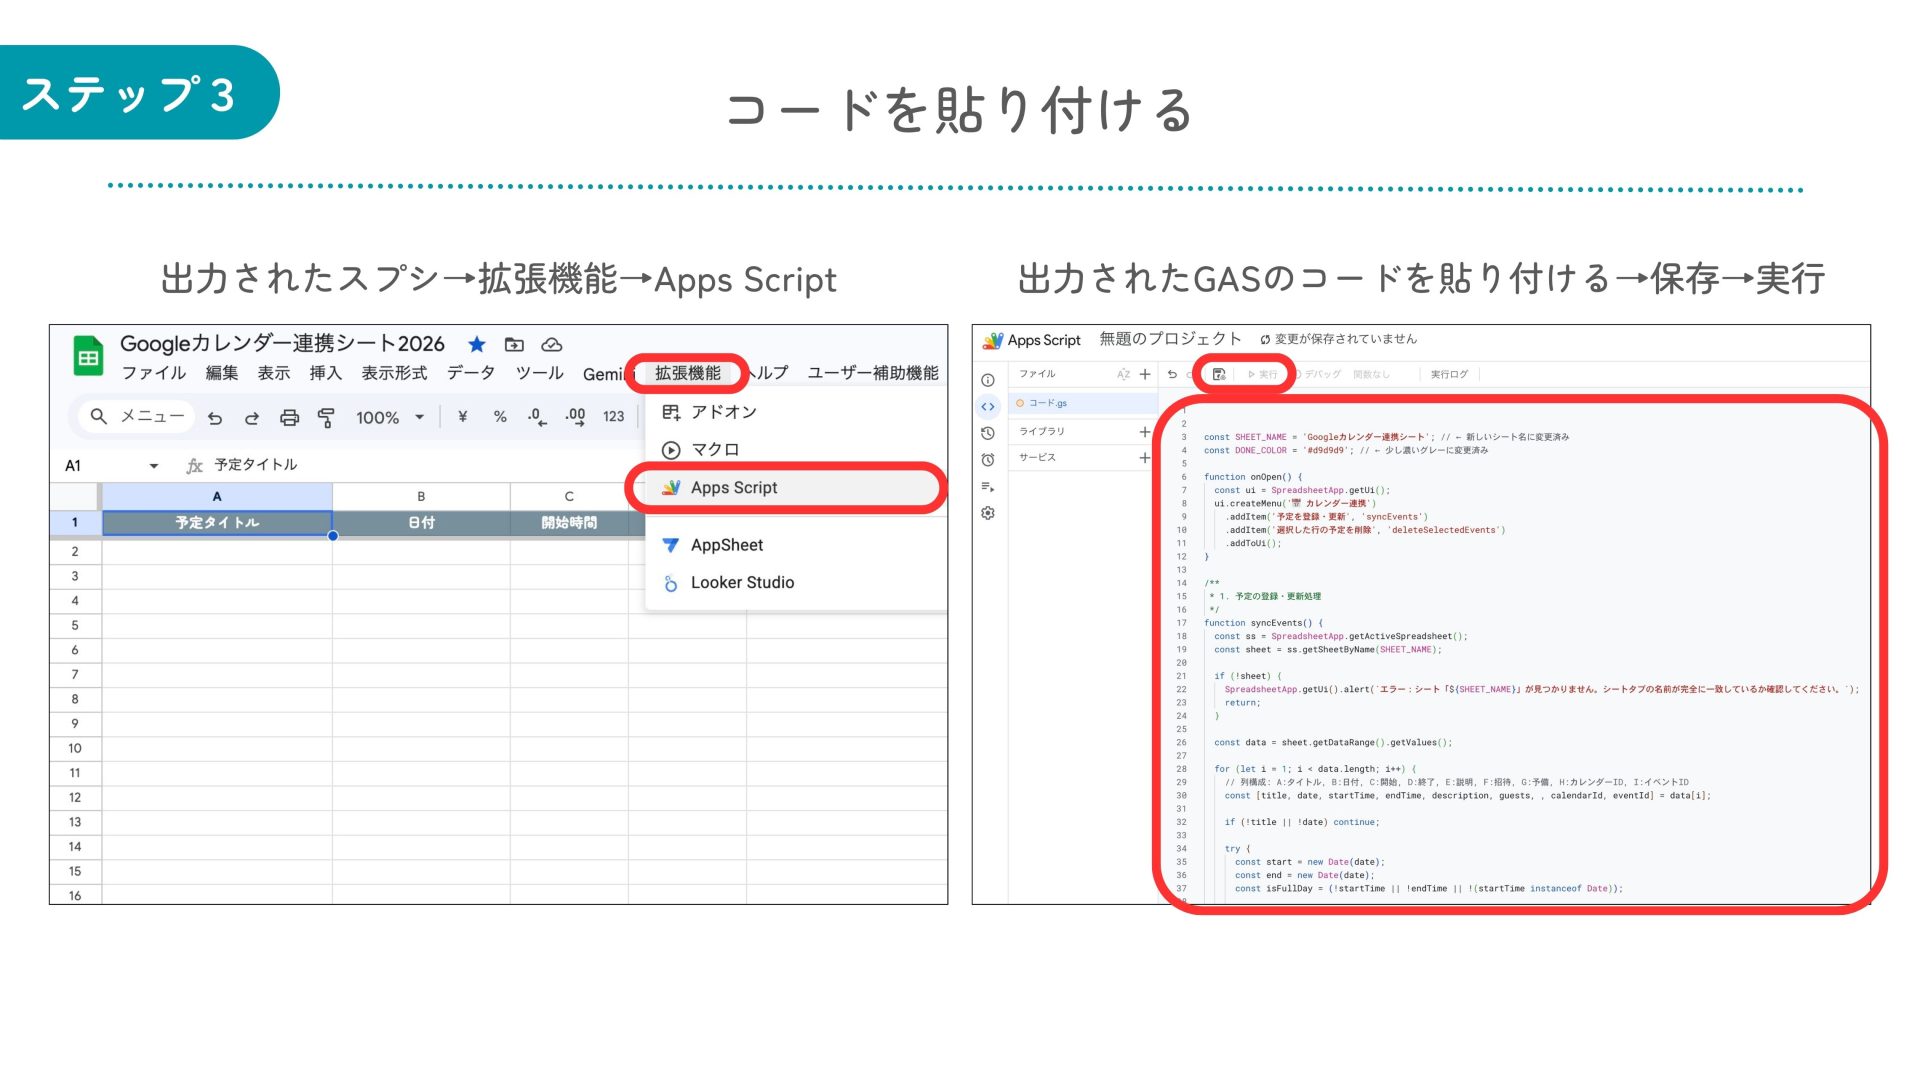Open the project overview info icon
Screen dimensions: 1920x1080
point(988,380)
